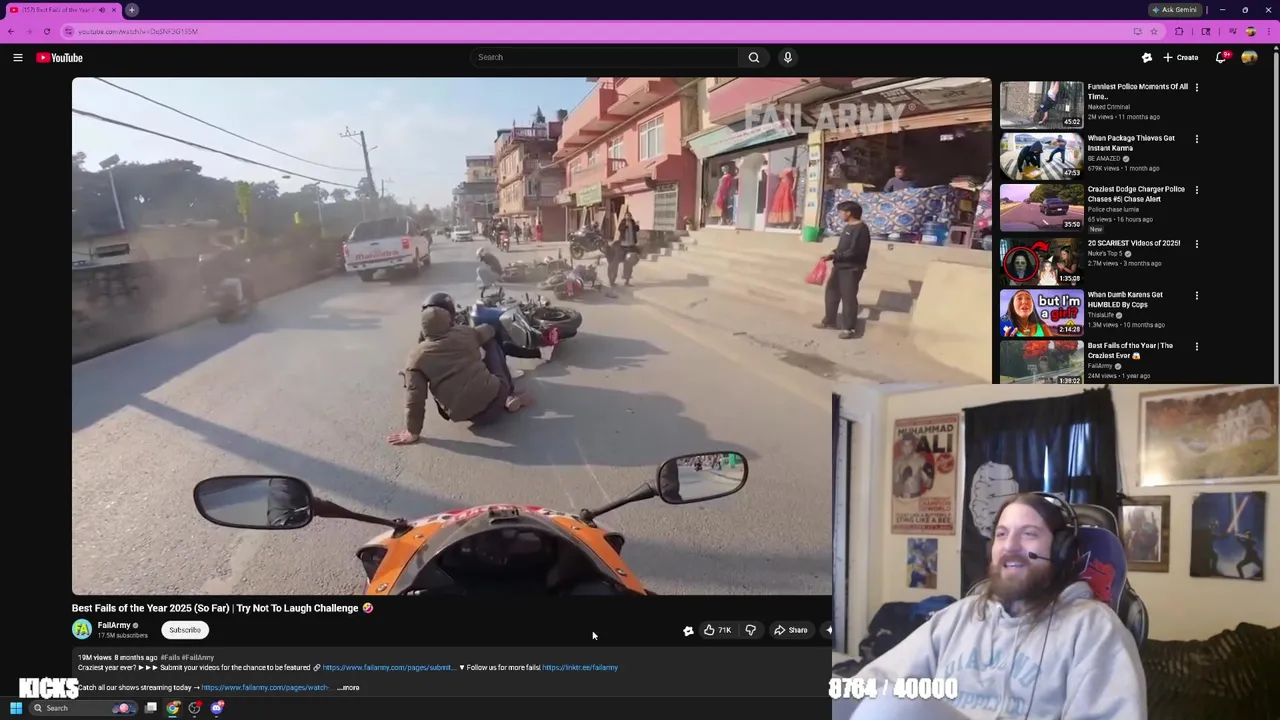The width and height of the screenshot is (1280, 720).
Task: Click the #Fails hashtag
Action: coord(170,658)
